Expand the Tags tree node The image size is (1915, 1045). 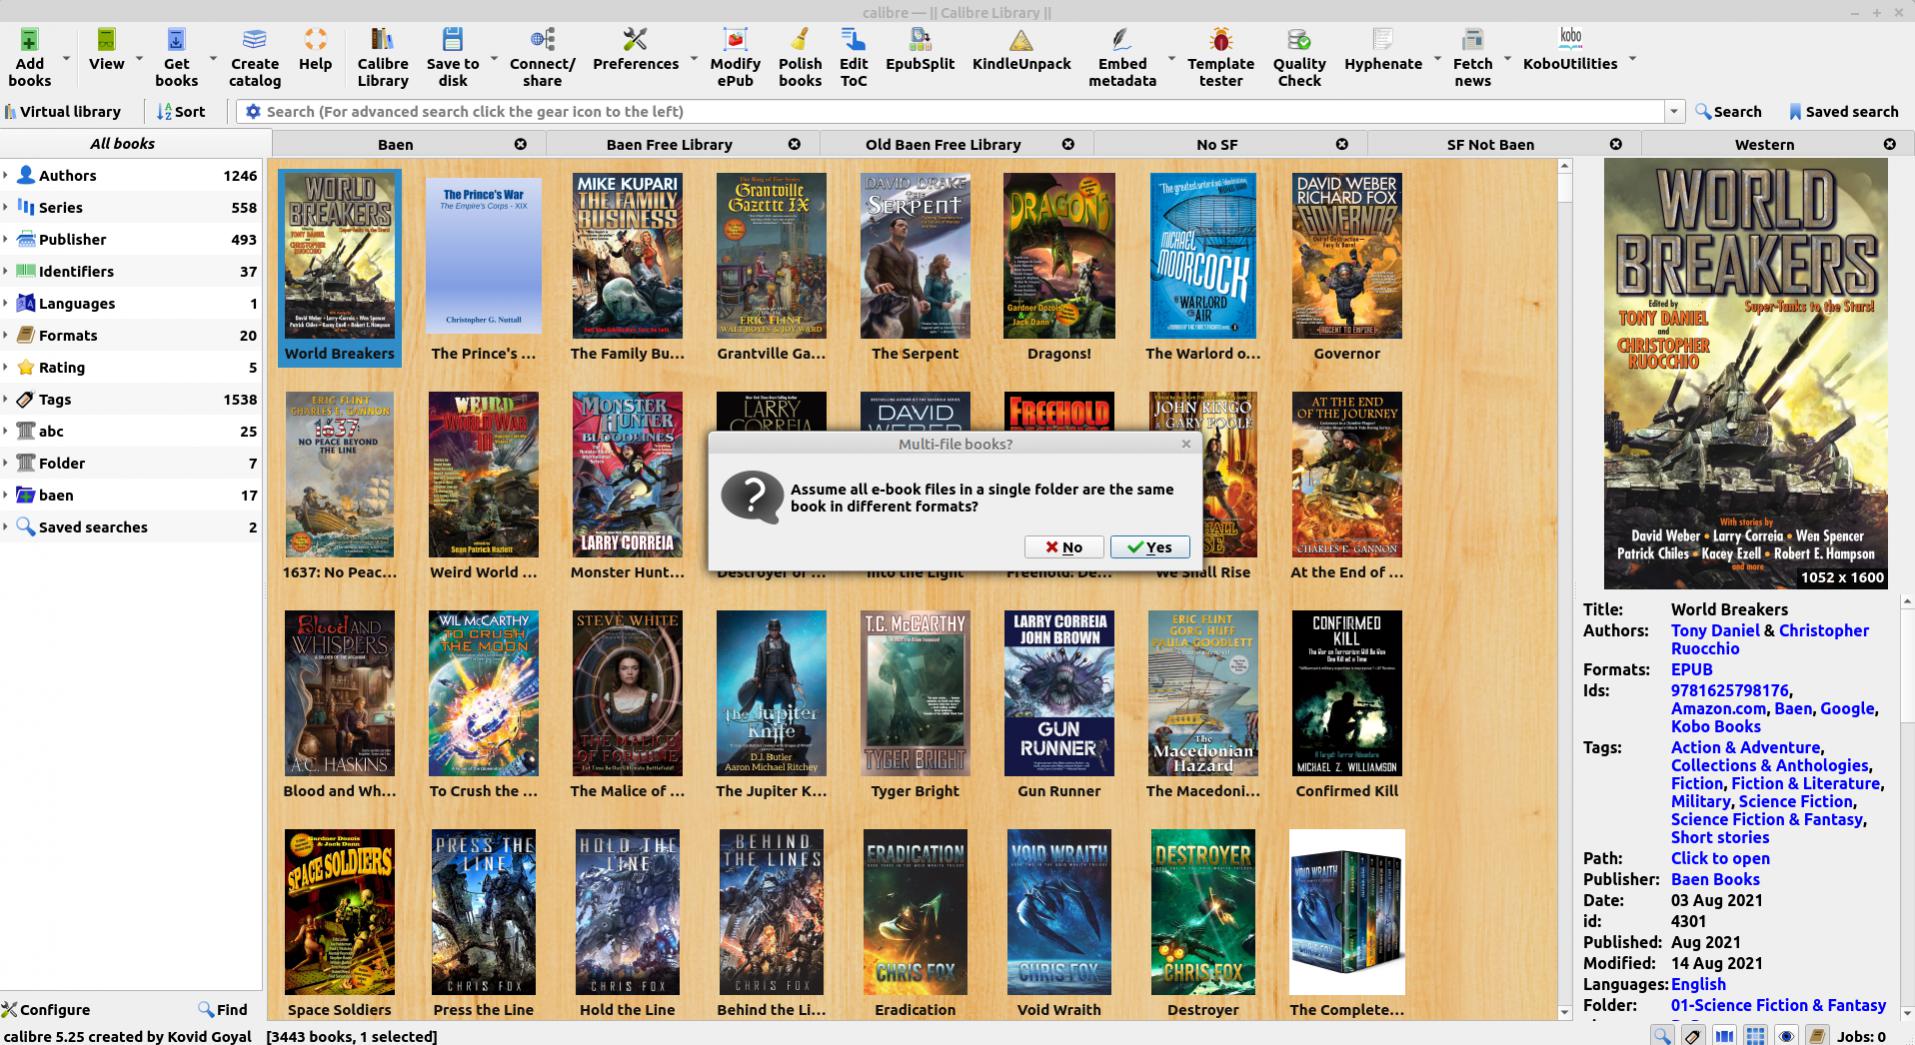[x=6, y=399]
